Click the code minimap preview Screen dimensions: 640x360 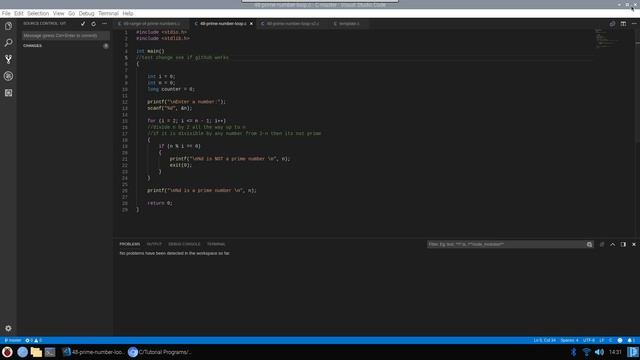(606, 38)
